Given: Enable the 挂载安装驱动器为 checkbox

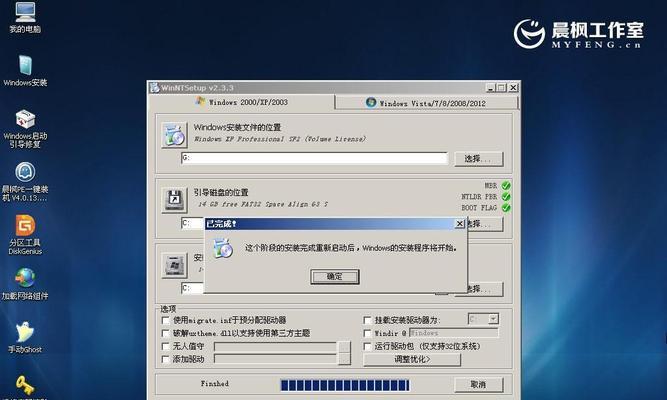Looking at the screenshot, I should click(x=368, y=320).
